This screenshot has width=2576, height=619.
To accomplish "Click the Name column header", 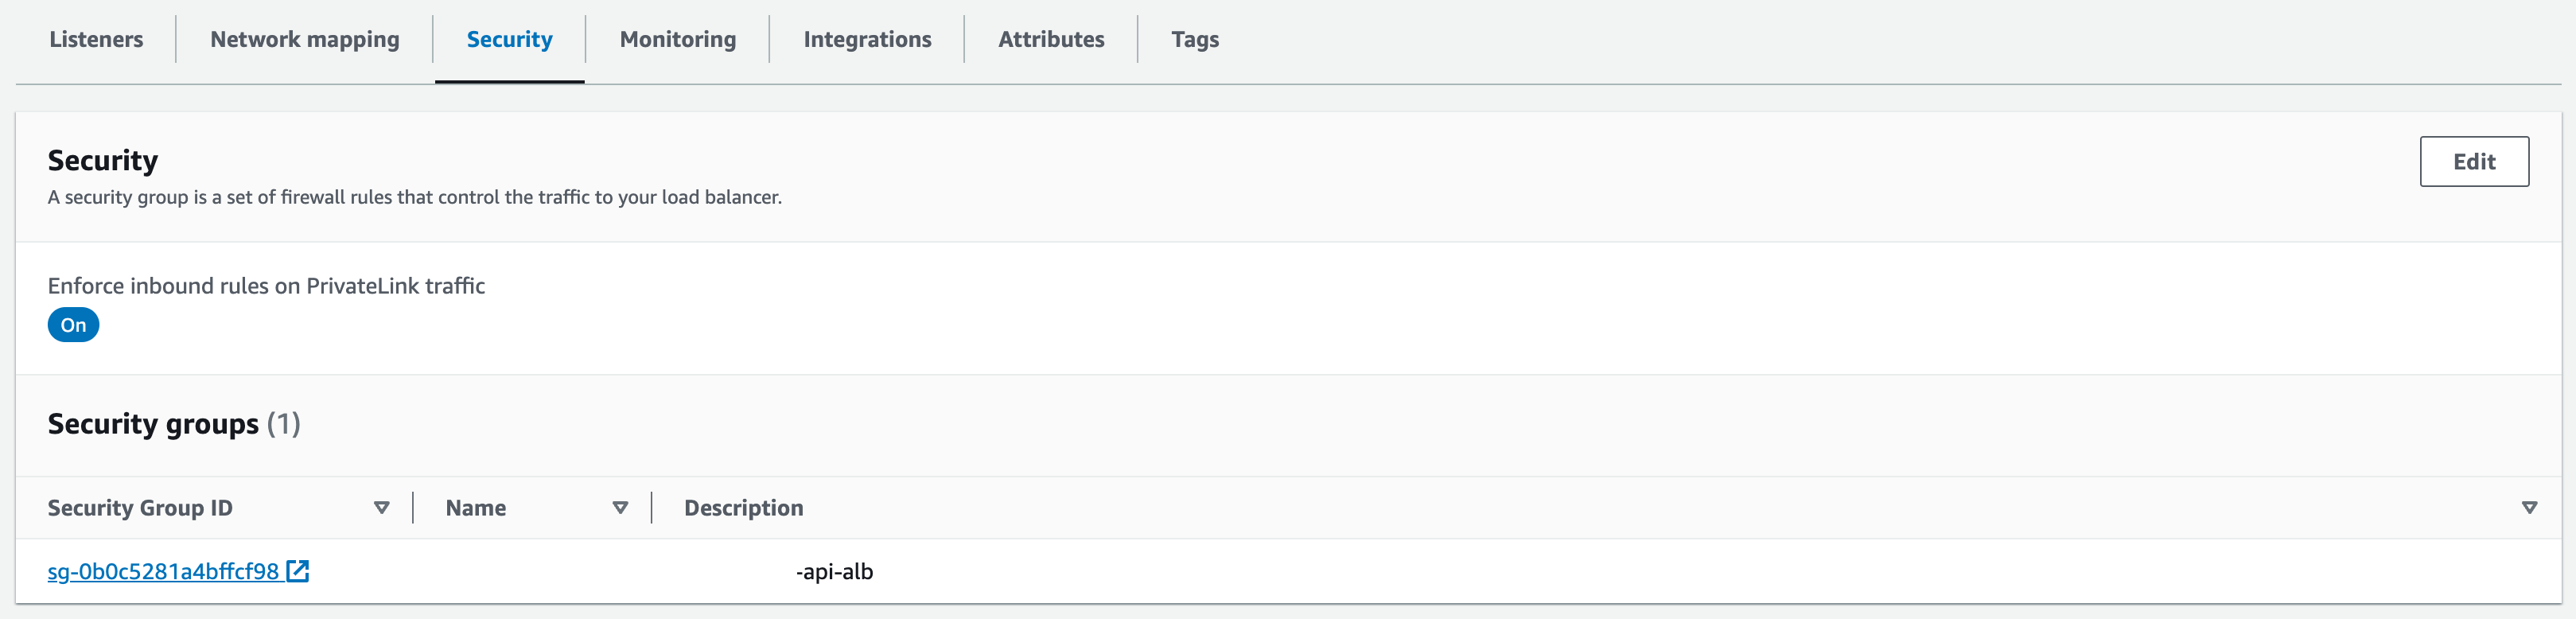I will tap(476, 508).
